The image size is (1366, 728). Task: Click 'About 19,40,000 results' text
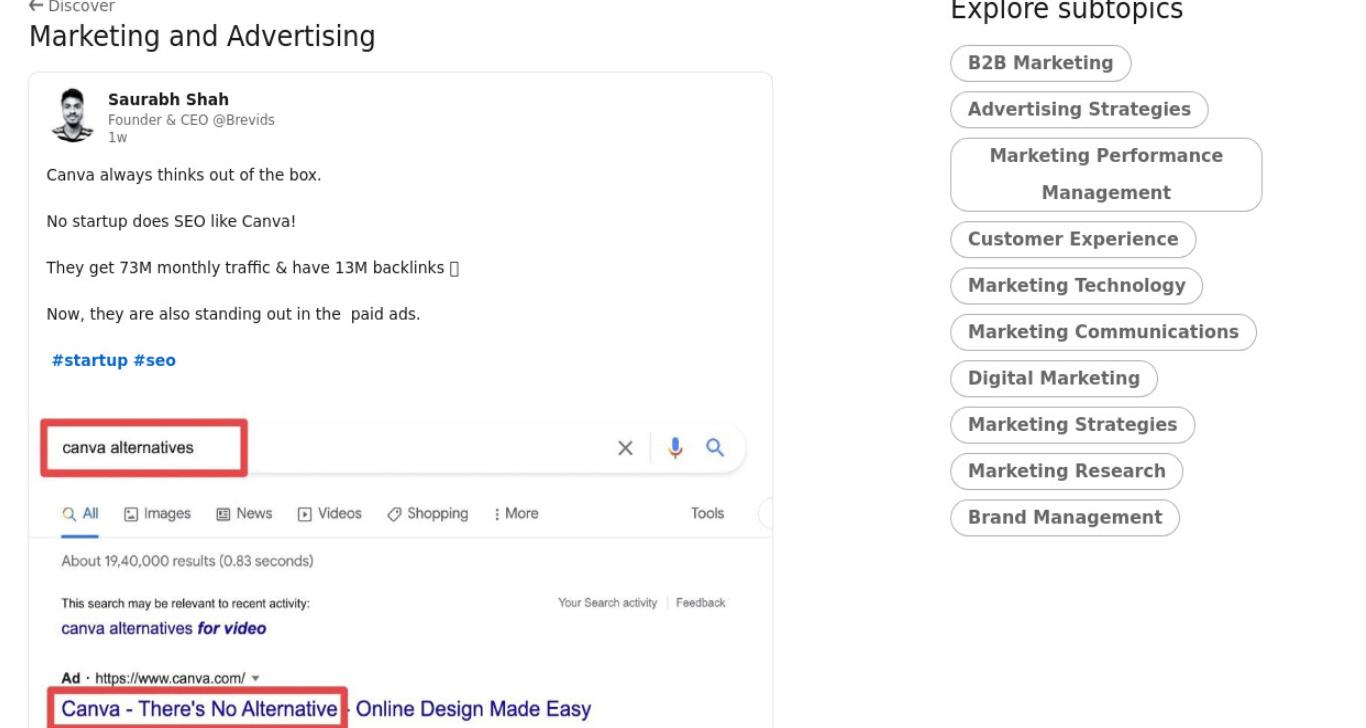187,561
